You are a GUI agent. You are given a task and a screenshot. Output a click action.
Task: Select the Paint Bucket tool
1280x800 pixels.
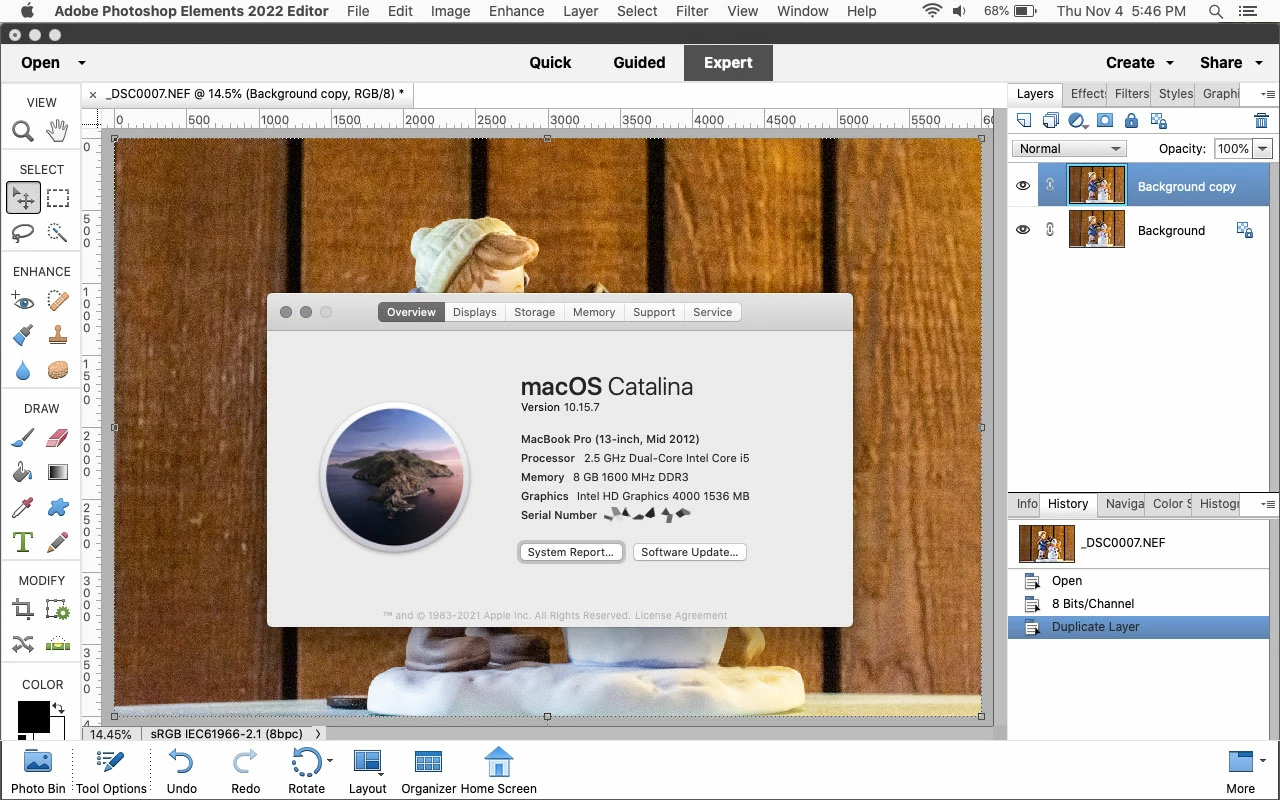coord(23,472)
